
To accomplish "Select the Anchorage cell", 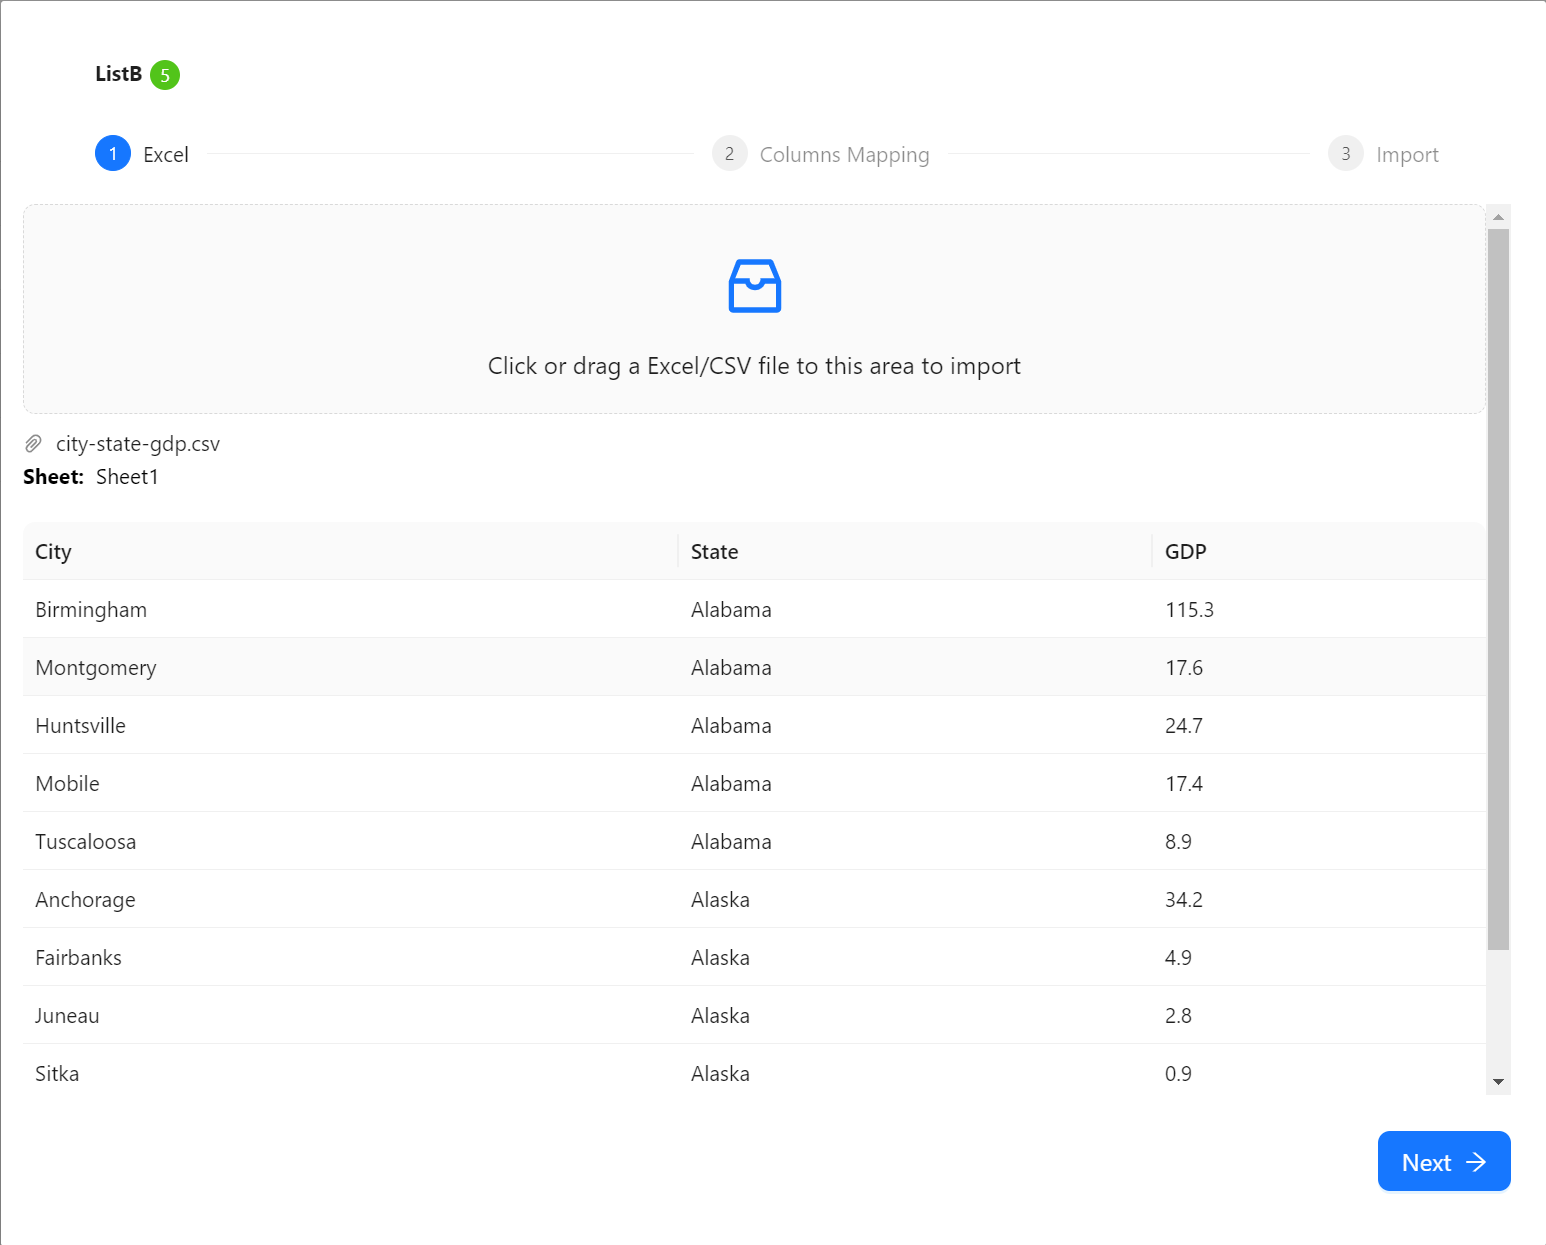I will 351,899.
